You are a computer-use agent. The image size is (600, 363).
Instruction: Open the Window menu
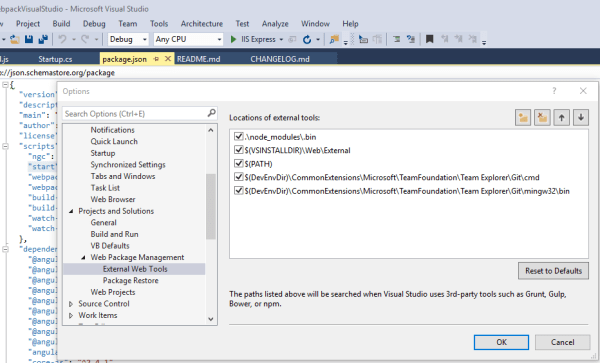coord(315,24)
